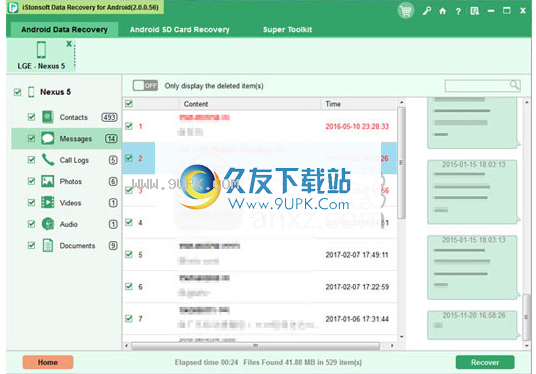Uncheck the Documents checkbox

31,245
